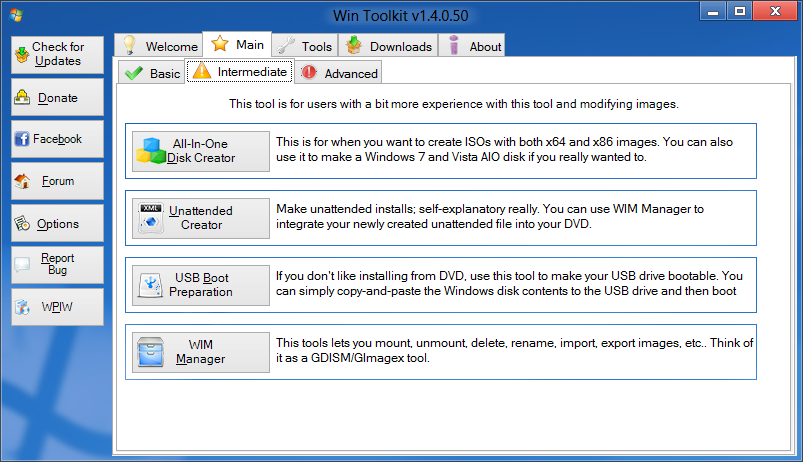
Task: Click the All-In-One Disk Creator description text
Action: click(505, 149)
